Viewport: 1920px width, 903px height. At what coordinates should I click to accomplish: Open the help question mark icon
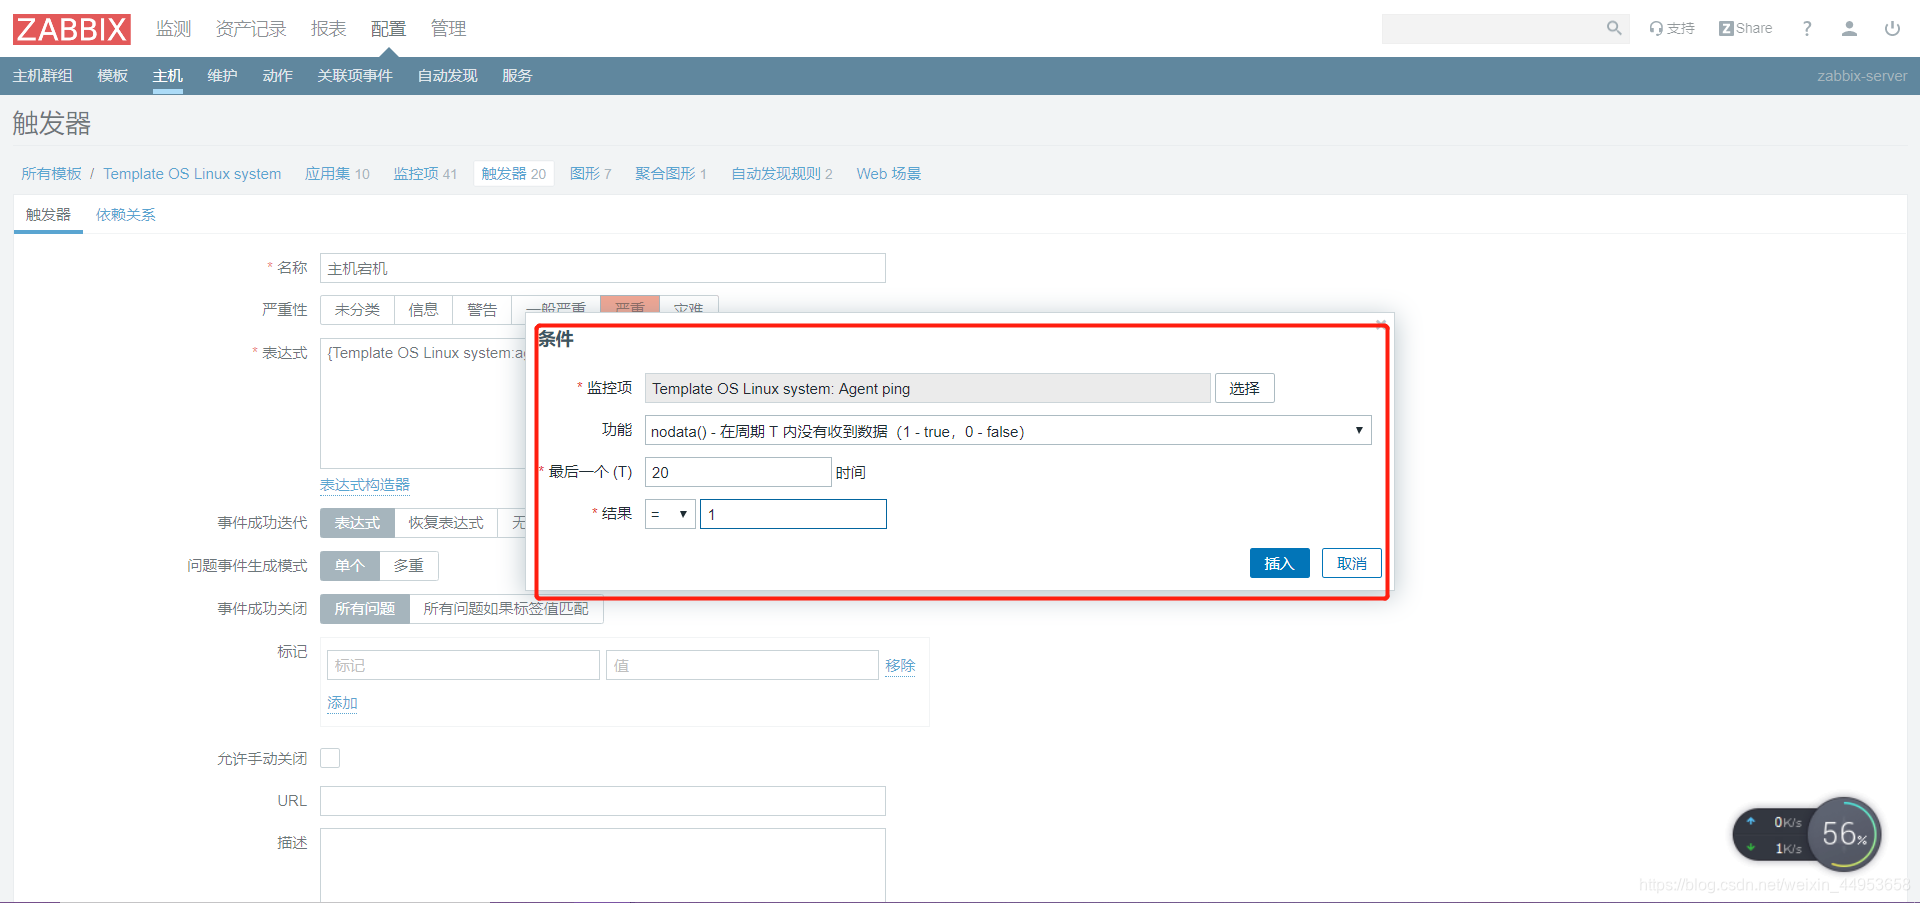tap(1807, 29)
